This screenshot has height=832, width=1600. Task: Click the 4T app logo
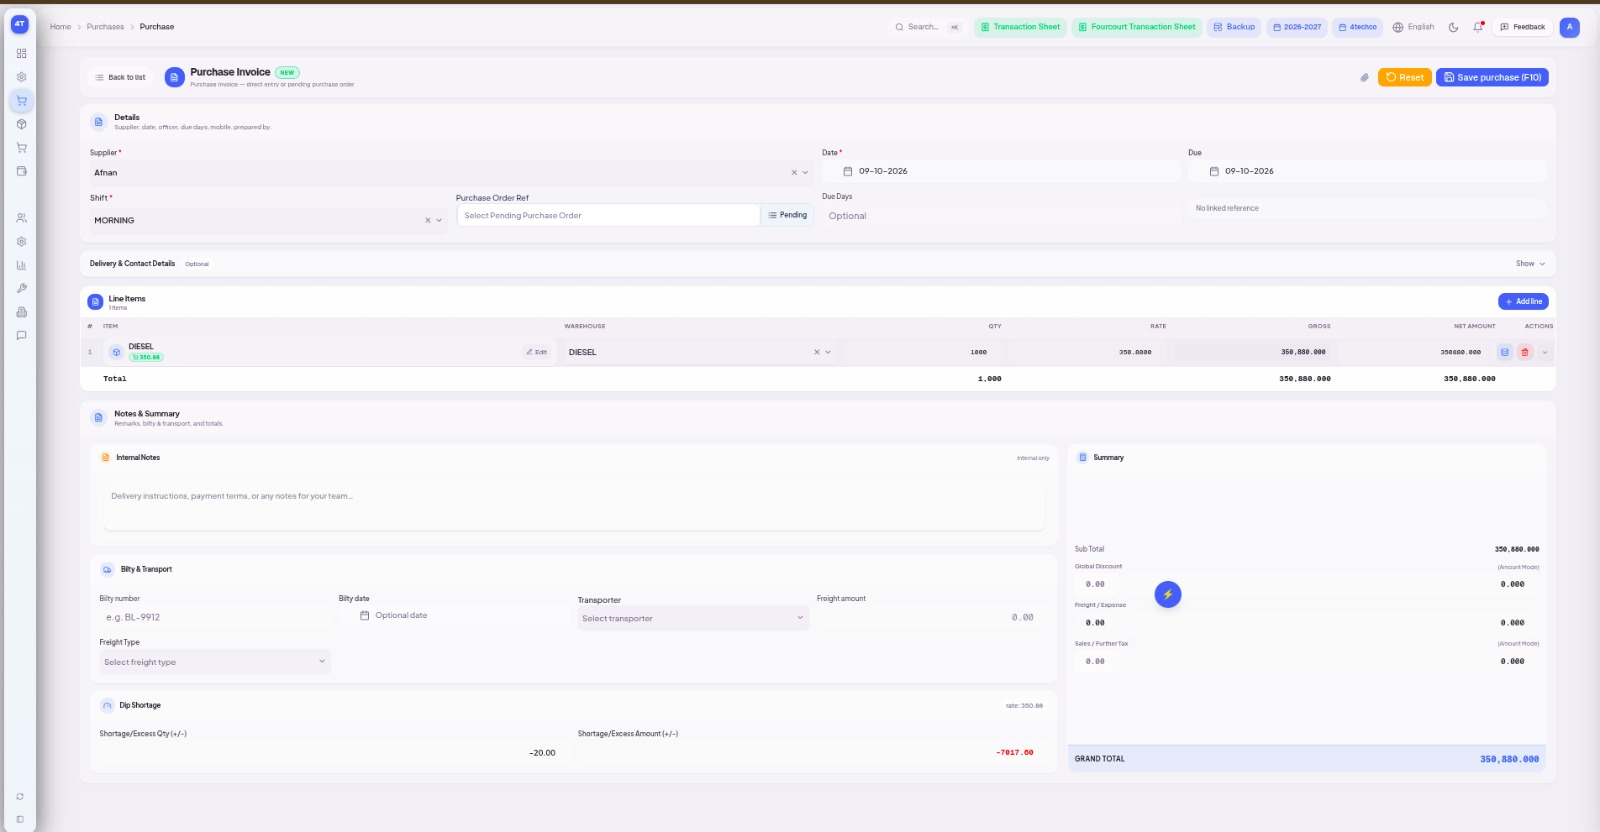tap(20, 24)
